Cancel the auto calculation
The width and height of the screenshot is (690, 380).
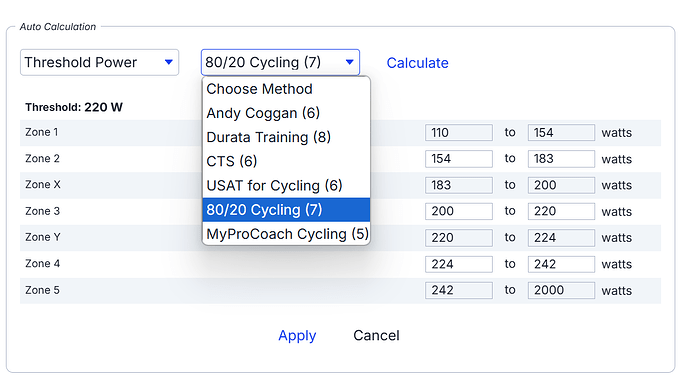pyautogui.click(x=376, y=336)
